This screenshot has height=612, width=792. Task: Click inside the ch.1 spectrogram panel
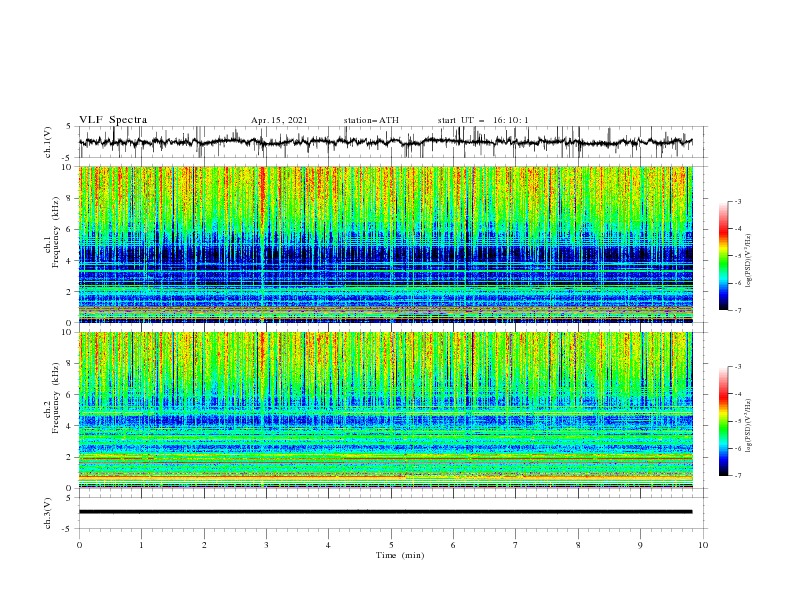(x=385, y=244)
